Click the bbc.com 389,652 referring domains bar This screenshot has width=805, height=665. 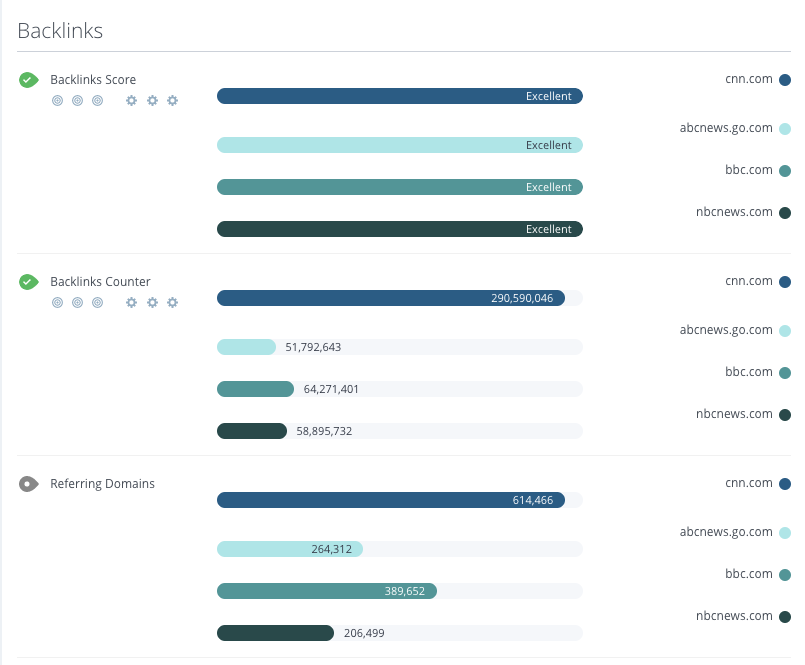[x=327, y=591]
